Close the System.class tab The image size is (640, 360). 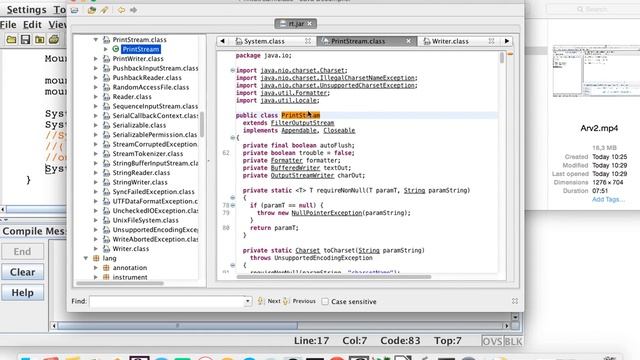[x=308, y=41]
